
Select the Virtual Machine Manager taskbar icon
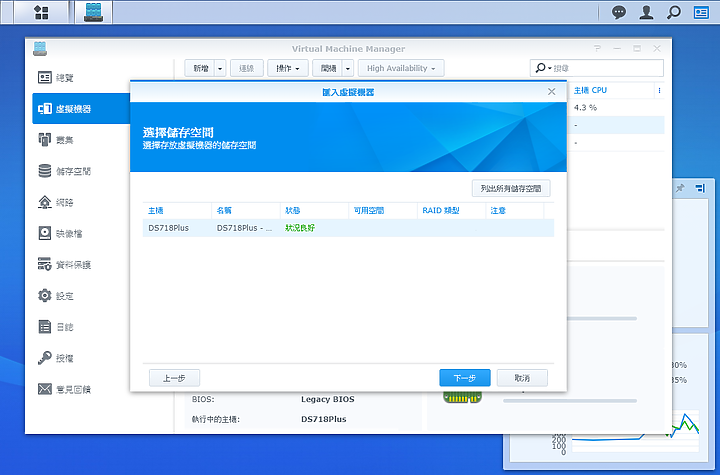click(94, 12)
